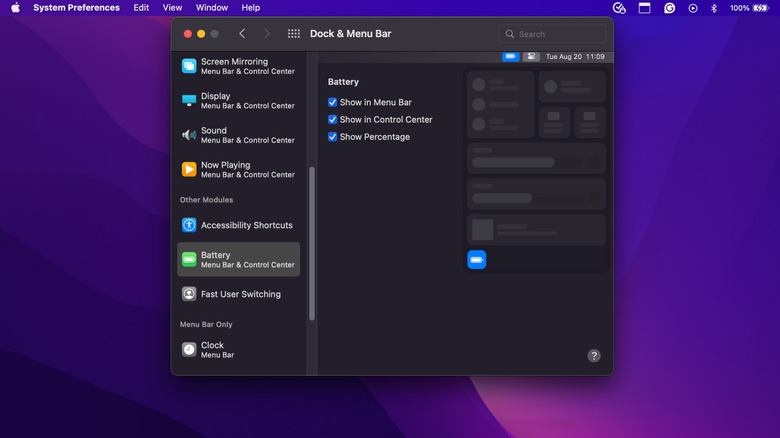Viewport: 780px width, 438px height.
Task: Click the Show All grid icon
Action: click(294, 34)
